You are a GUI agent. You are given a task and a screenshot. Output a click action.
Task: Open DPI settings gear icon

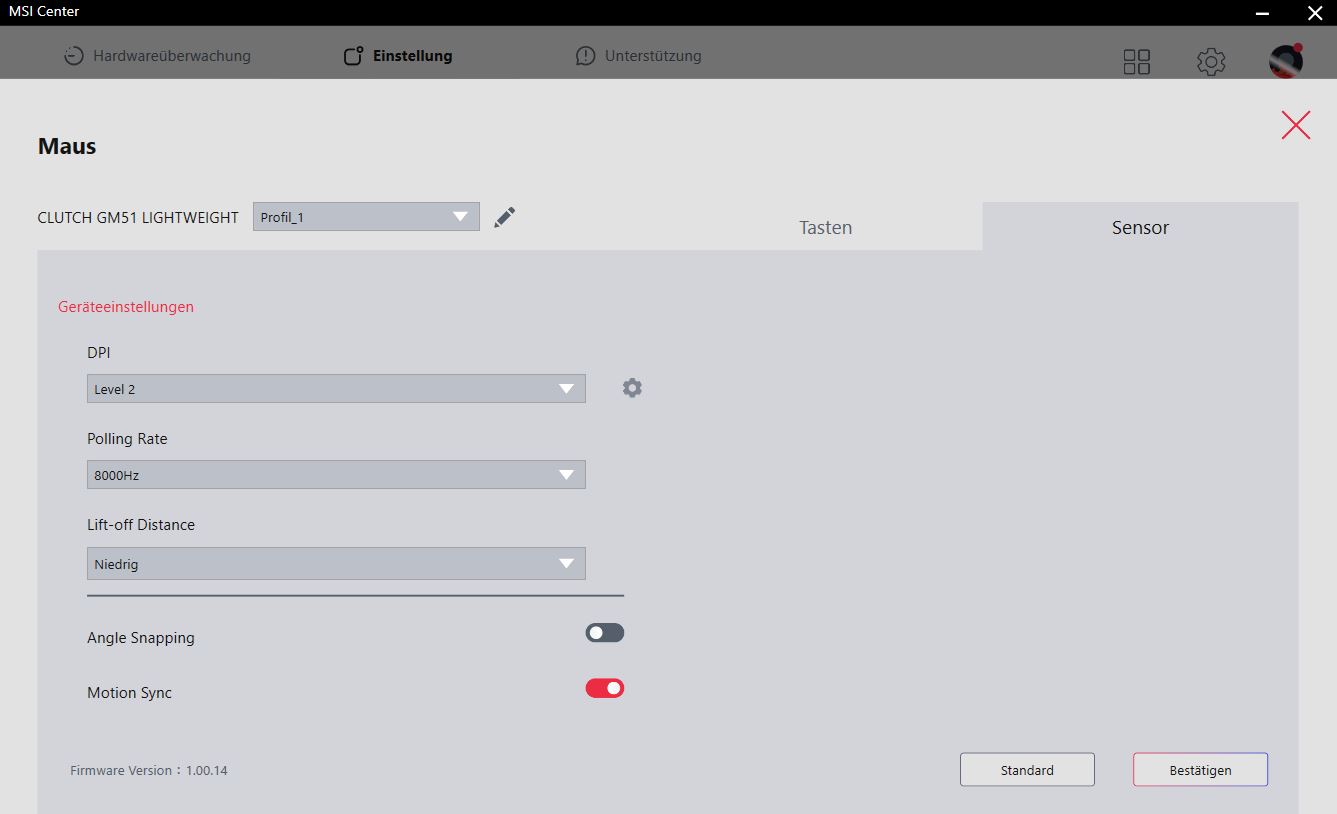pos(632,388)
